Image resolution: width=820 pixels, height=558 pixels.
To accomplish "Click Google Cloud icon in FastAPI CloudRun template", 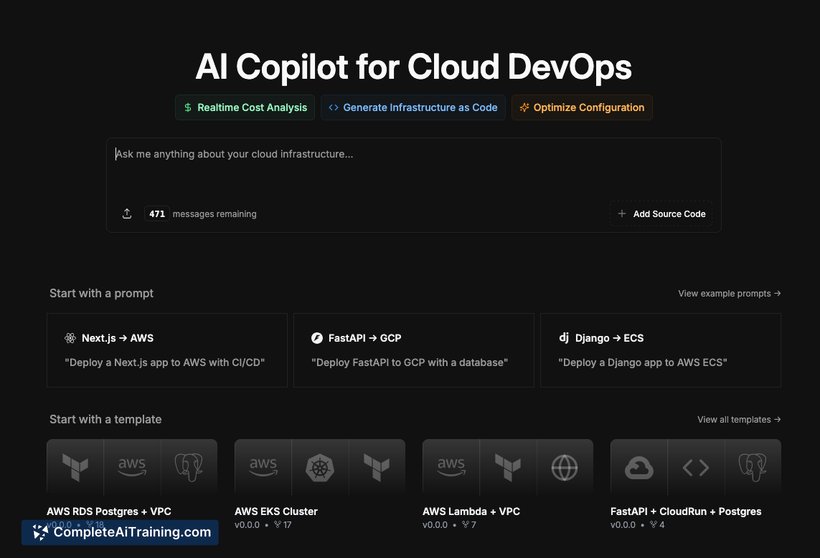I will (639, 468).
